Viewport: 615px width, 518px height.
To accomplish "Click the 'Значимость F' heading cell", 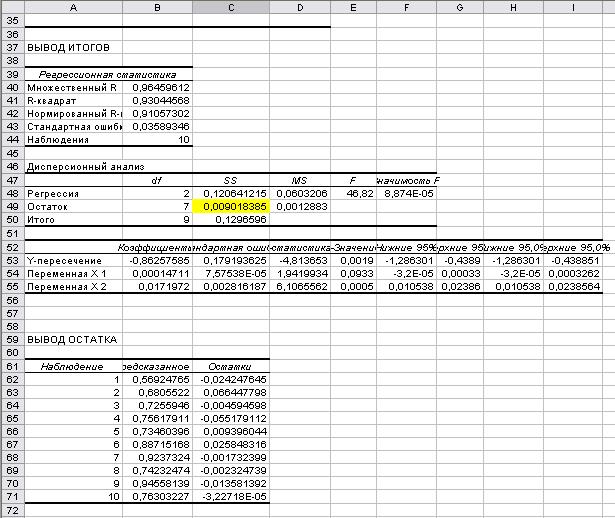I will click(x=406, y=180).
